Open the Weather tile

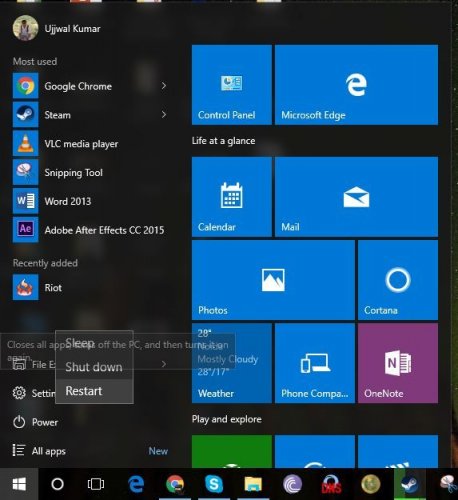click(232, 363)
